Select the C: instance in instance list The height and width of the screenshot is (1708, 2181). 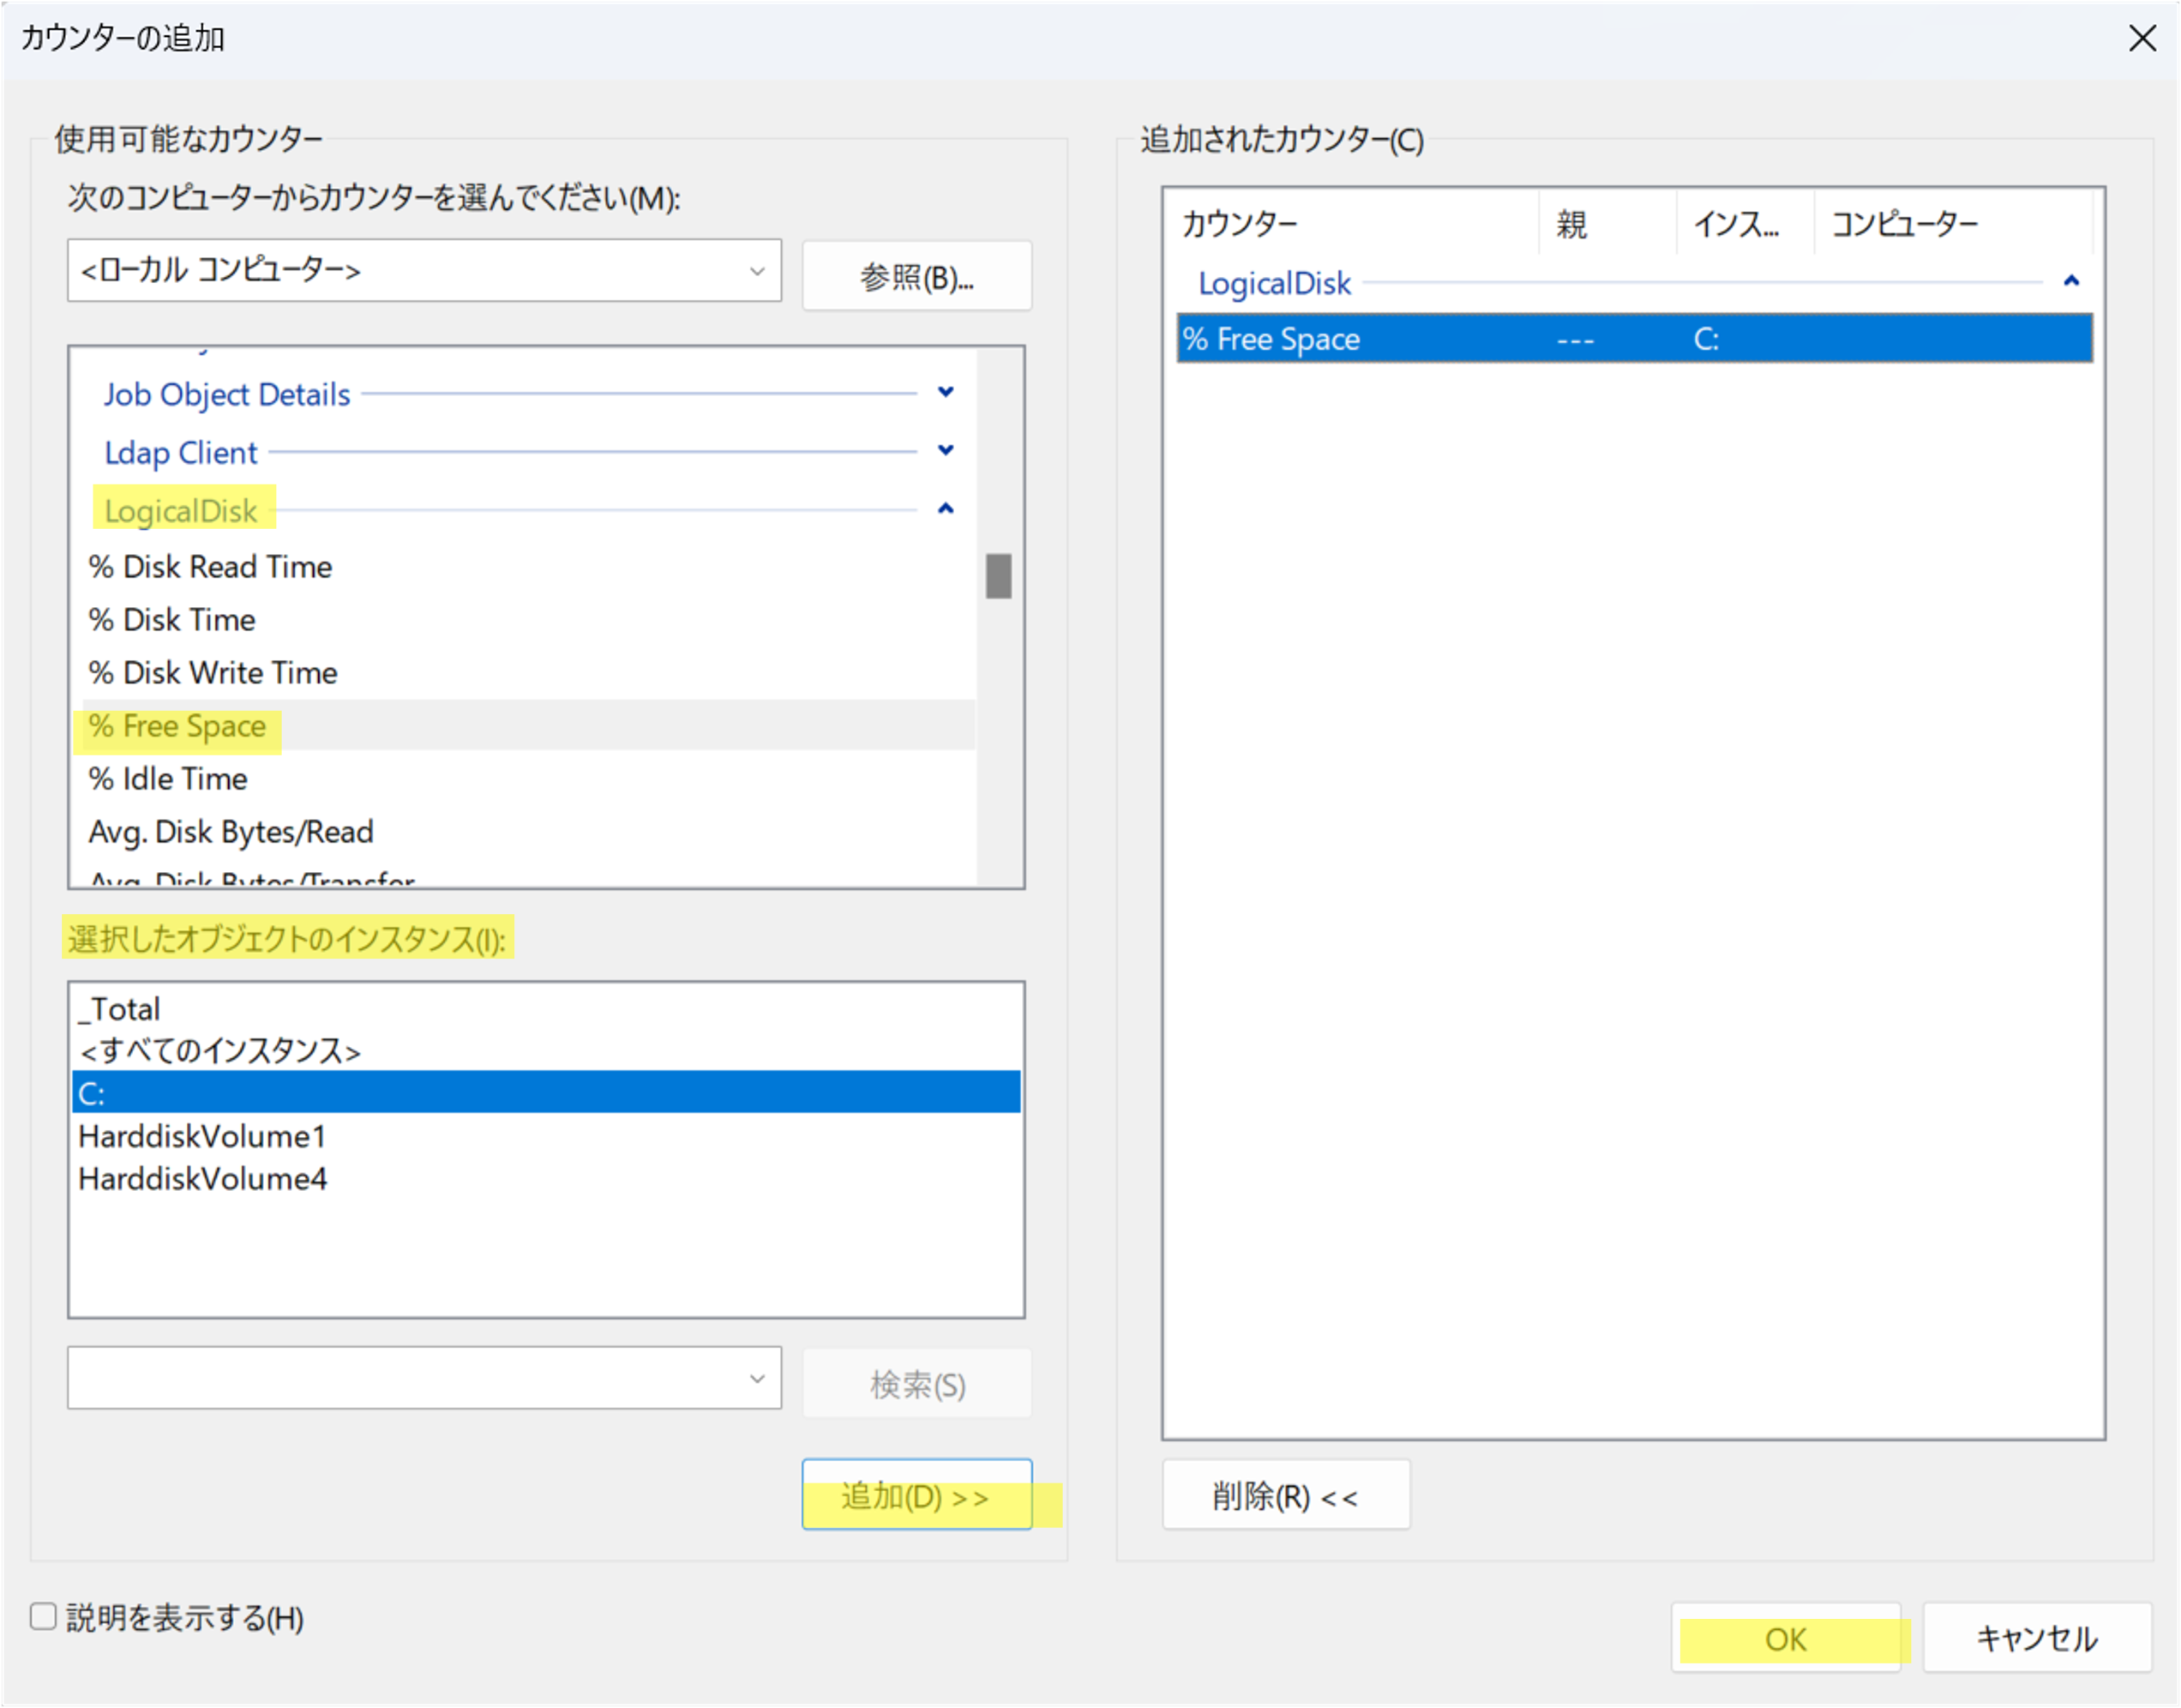click(546, 1093)
